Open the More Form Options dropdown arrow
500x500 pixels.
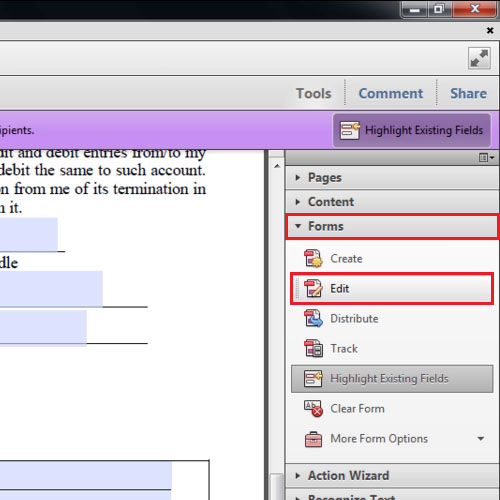pyautogui.click(x=480, y=439)
